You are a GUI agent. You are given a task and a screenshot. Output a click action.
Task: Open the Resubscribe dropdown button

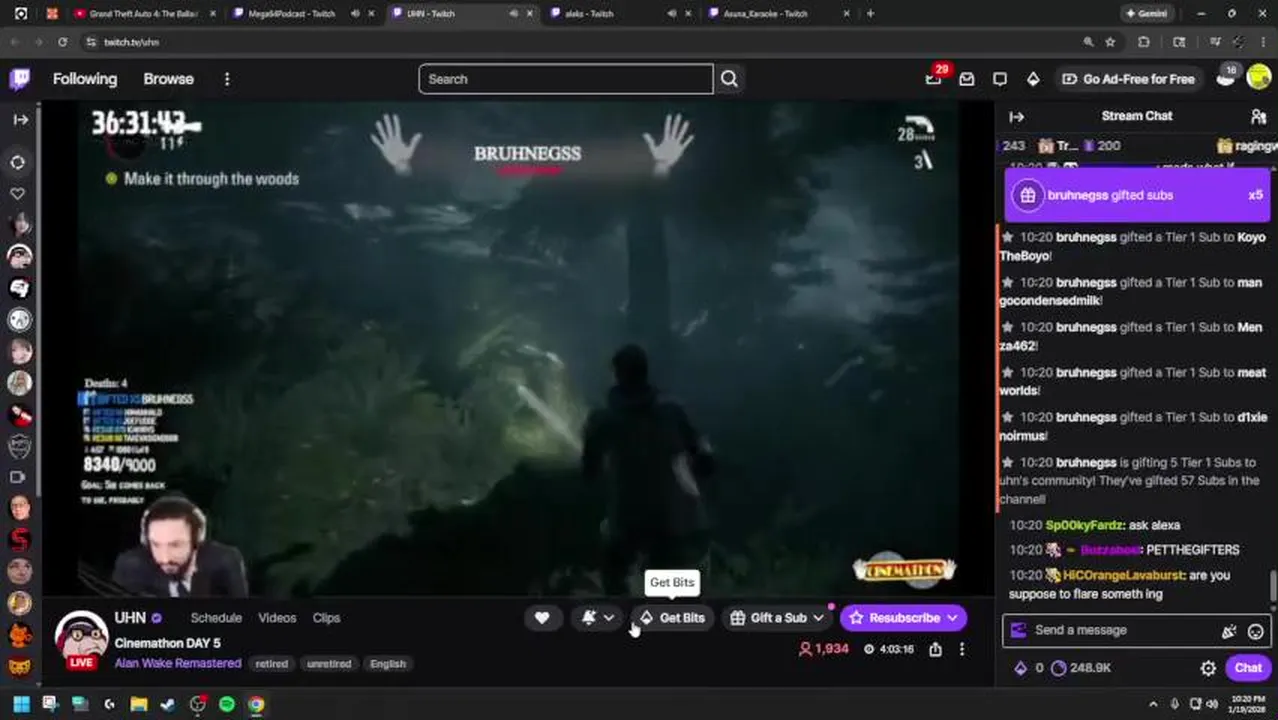pyautogui.click(x=903, y=618)
